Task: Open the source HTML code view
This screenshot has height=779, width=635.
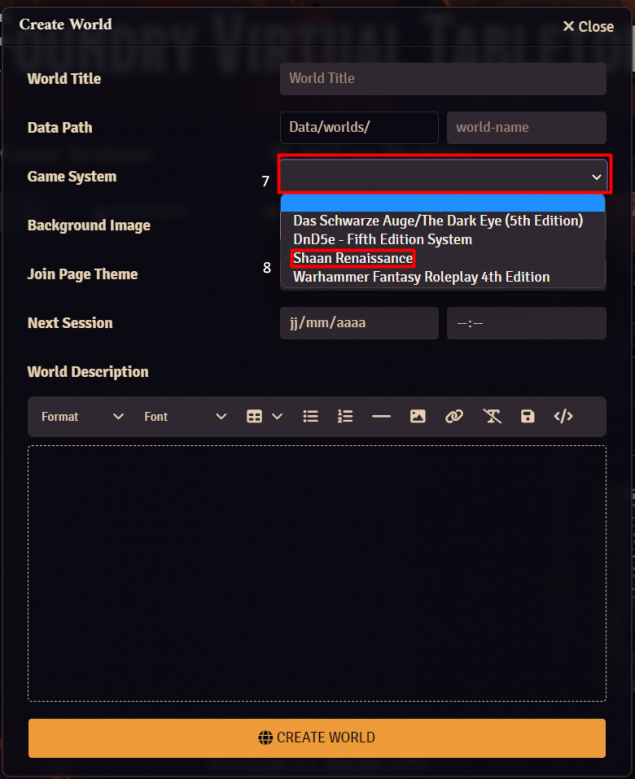Action: pyautogui.click(x=563, y=416)
